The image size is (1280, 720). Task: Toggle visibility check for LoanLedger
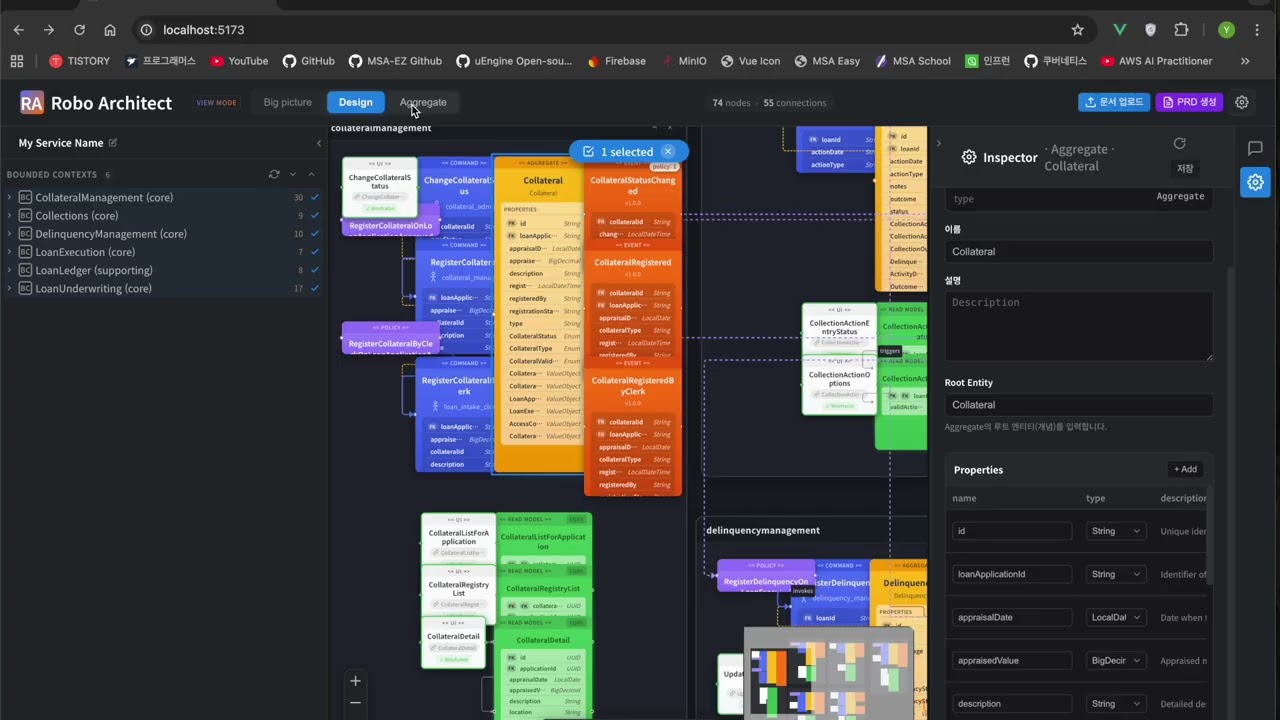(x=315, y=271)
